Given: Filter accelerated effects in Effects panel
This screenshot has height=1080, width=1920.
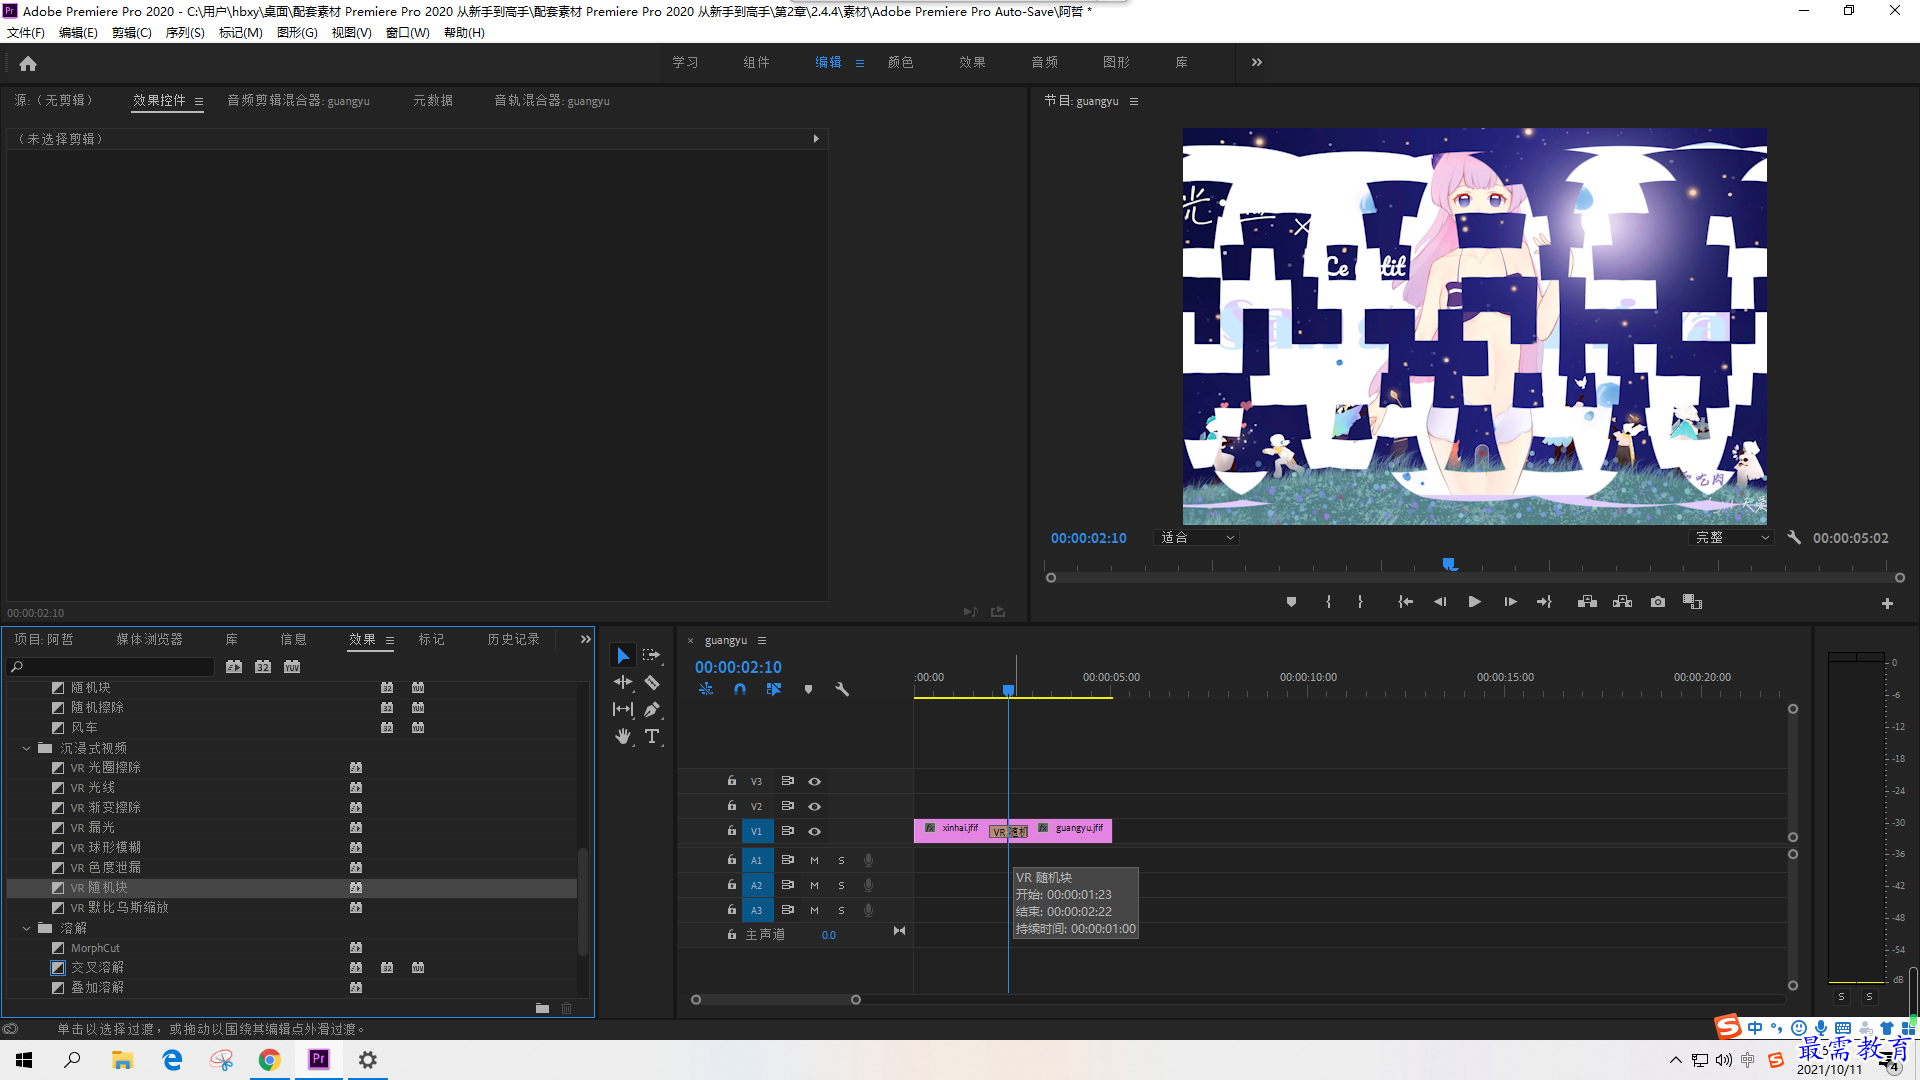Looking at the screenshot, I should pos(234,667).
